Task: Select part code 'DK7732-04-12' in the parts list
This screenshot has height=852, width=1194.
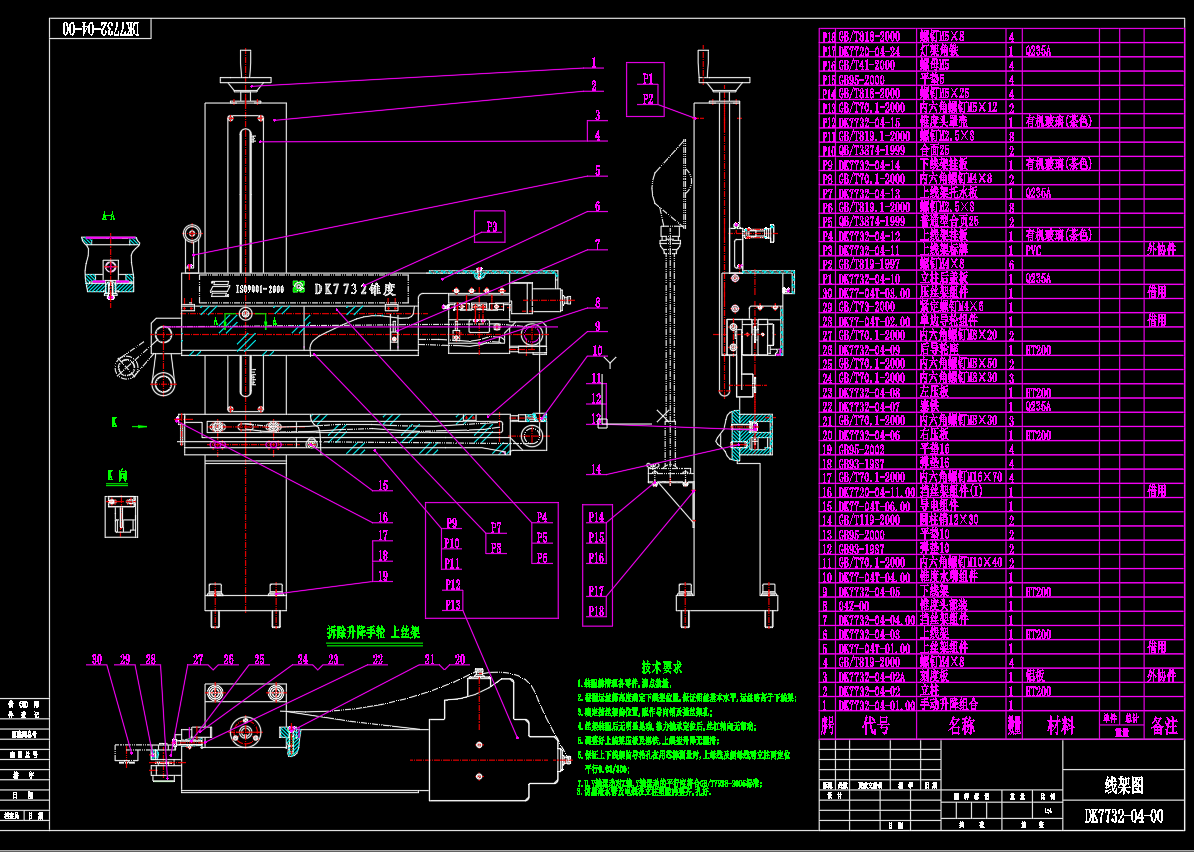Action: (x=870, y=235)
